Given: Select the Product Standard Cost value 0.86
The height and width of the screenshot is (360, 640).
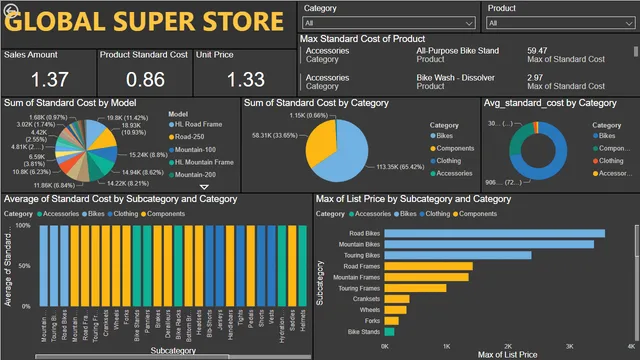Looking at the screenshot, I should (145, 79).
